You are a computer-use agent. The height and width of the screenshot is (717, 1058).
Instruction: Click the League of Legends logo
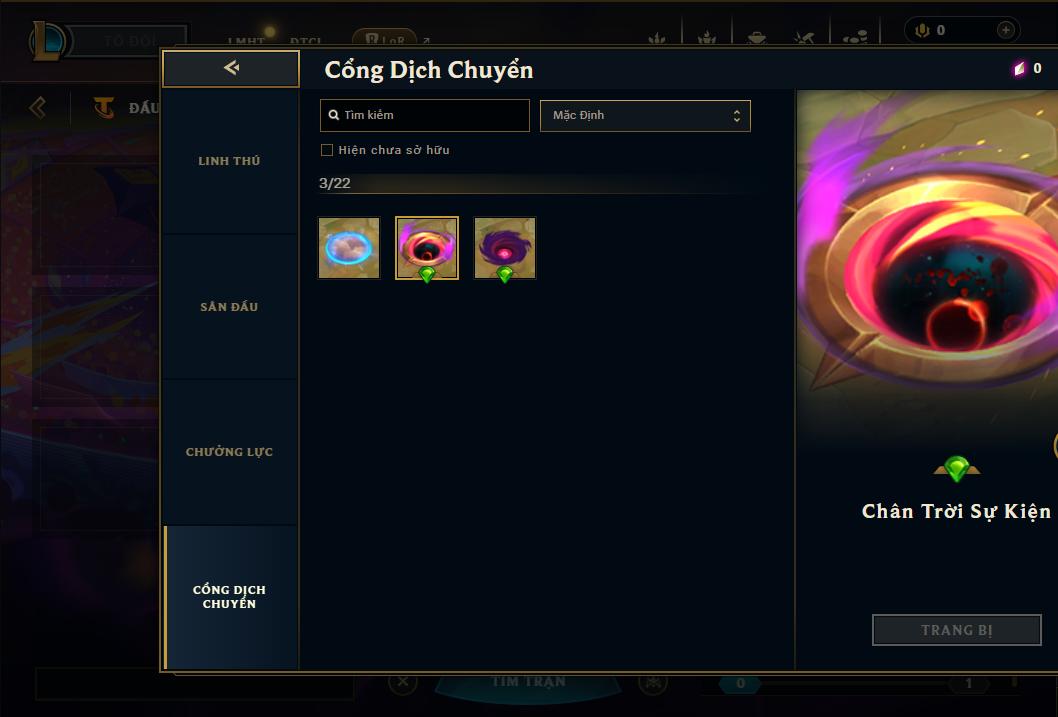tap(47, 40)
